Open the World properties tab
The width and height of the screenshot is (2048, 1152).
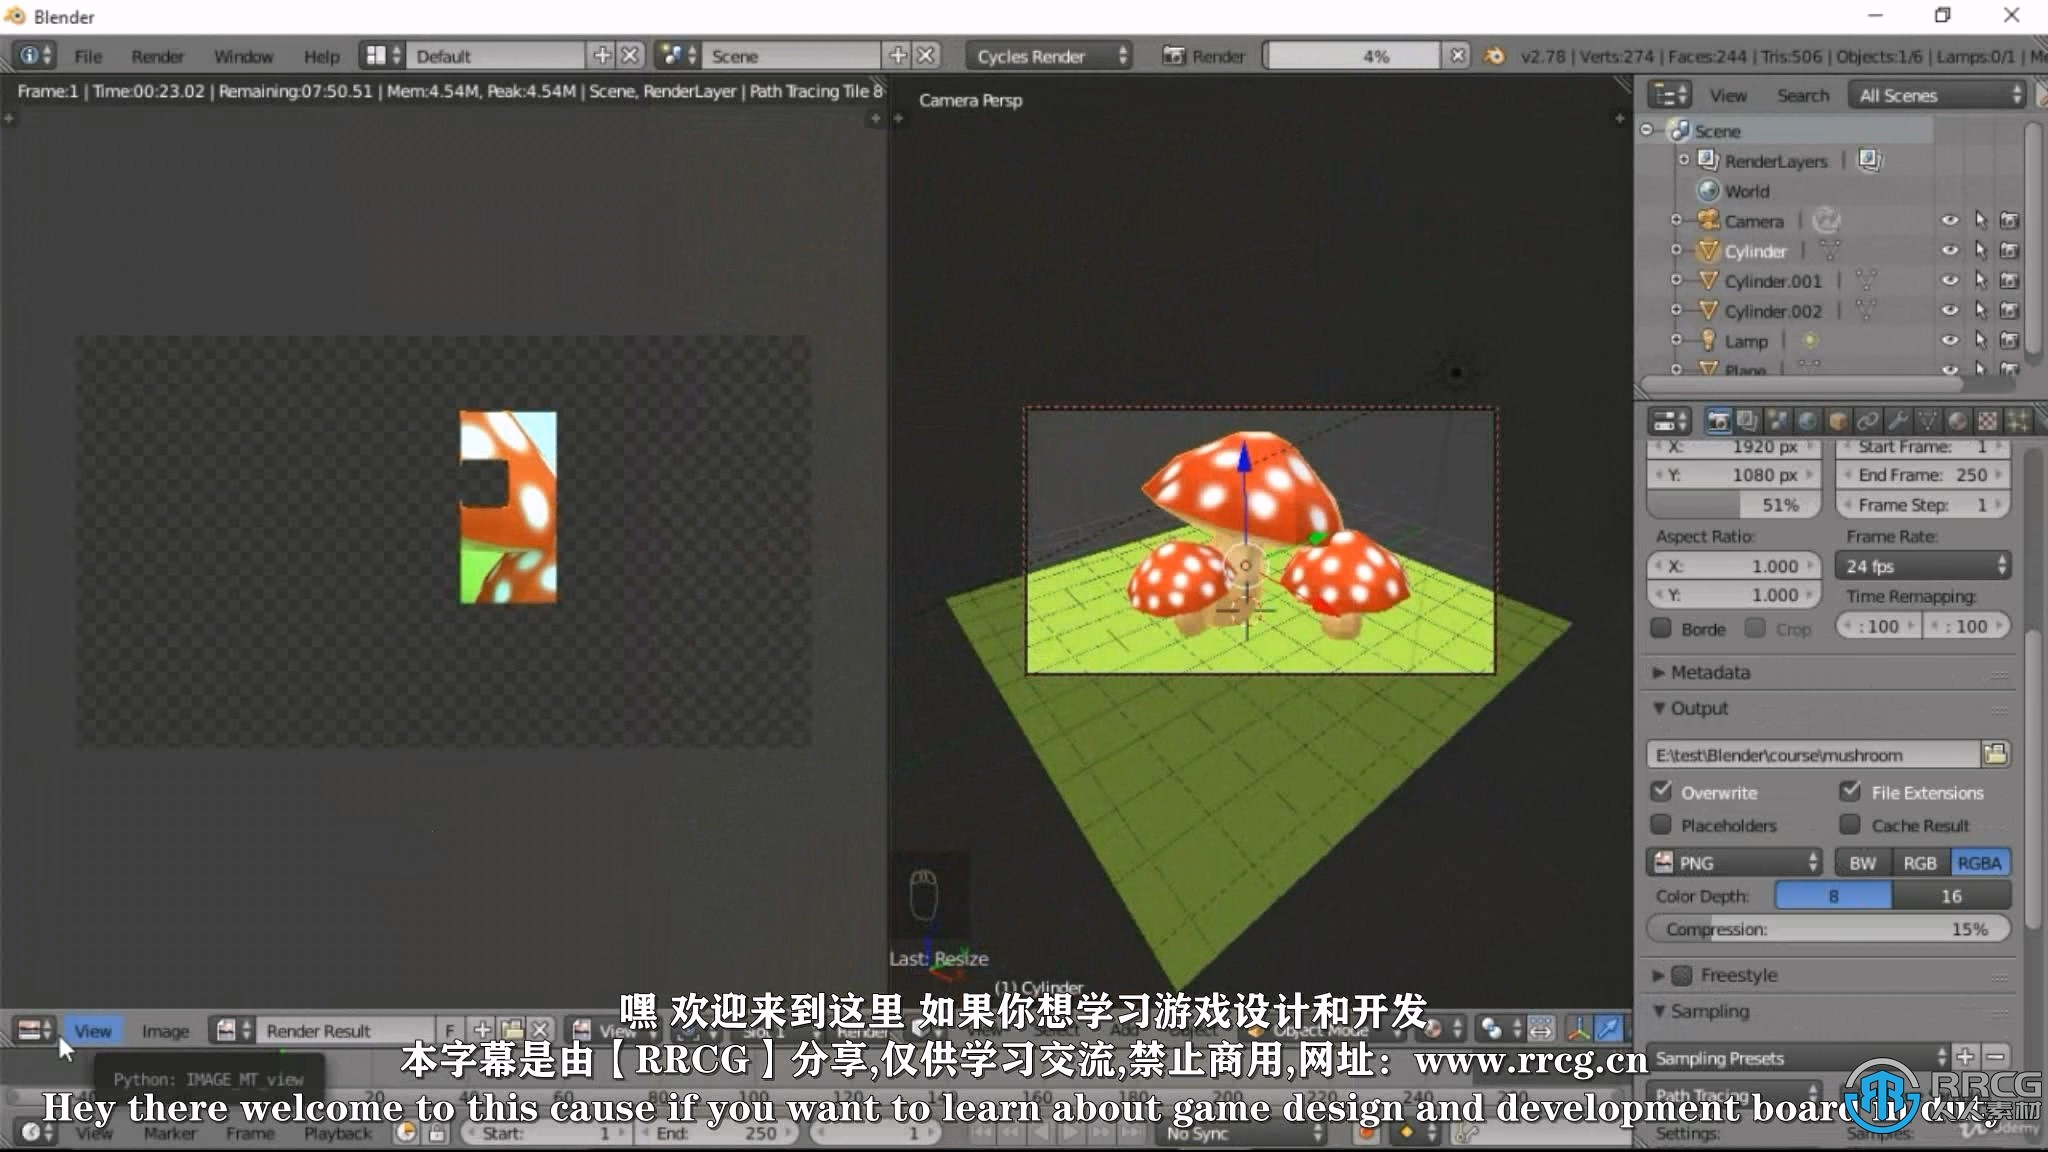point(1807,421)
